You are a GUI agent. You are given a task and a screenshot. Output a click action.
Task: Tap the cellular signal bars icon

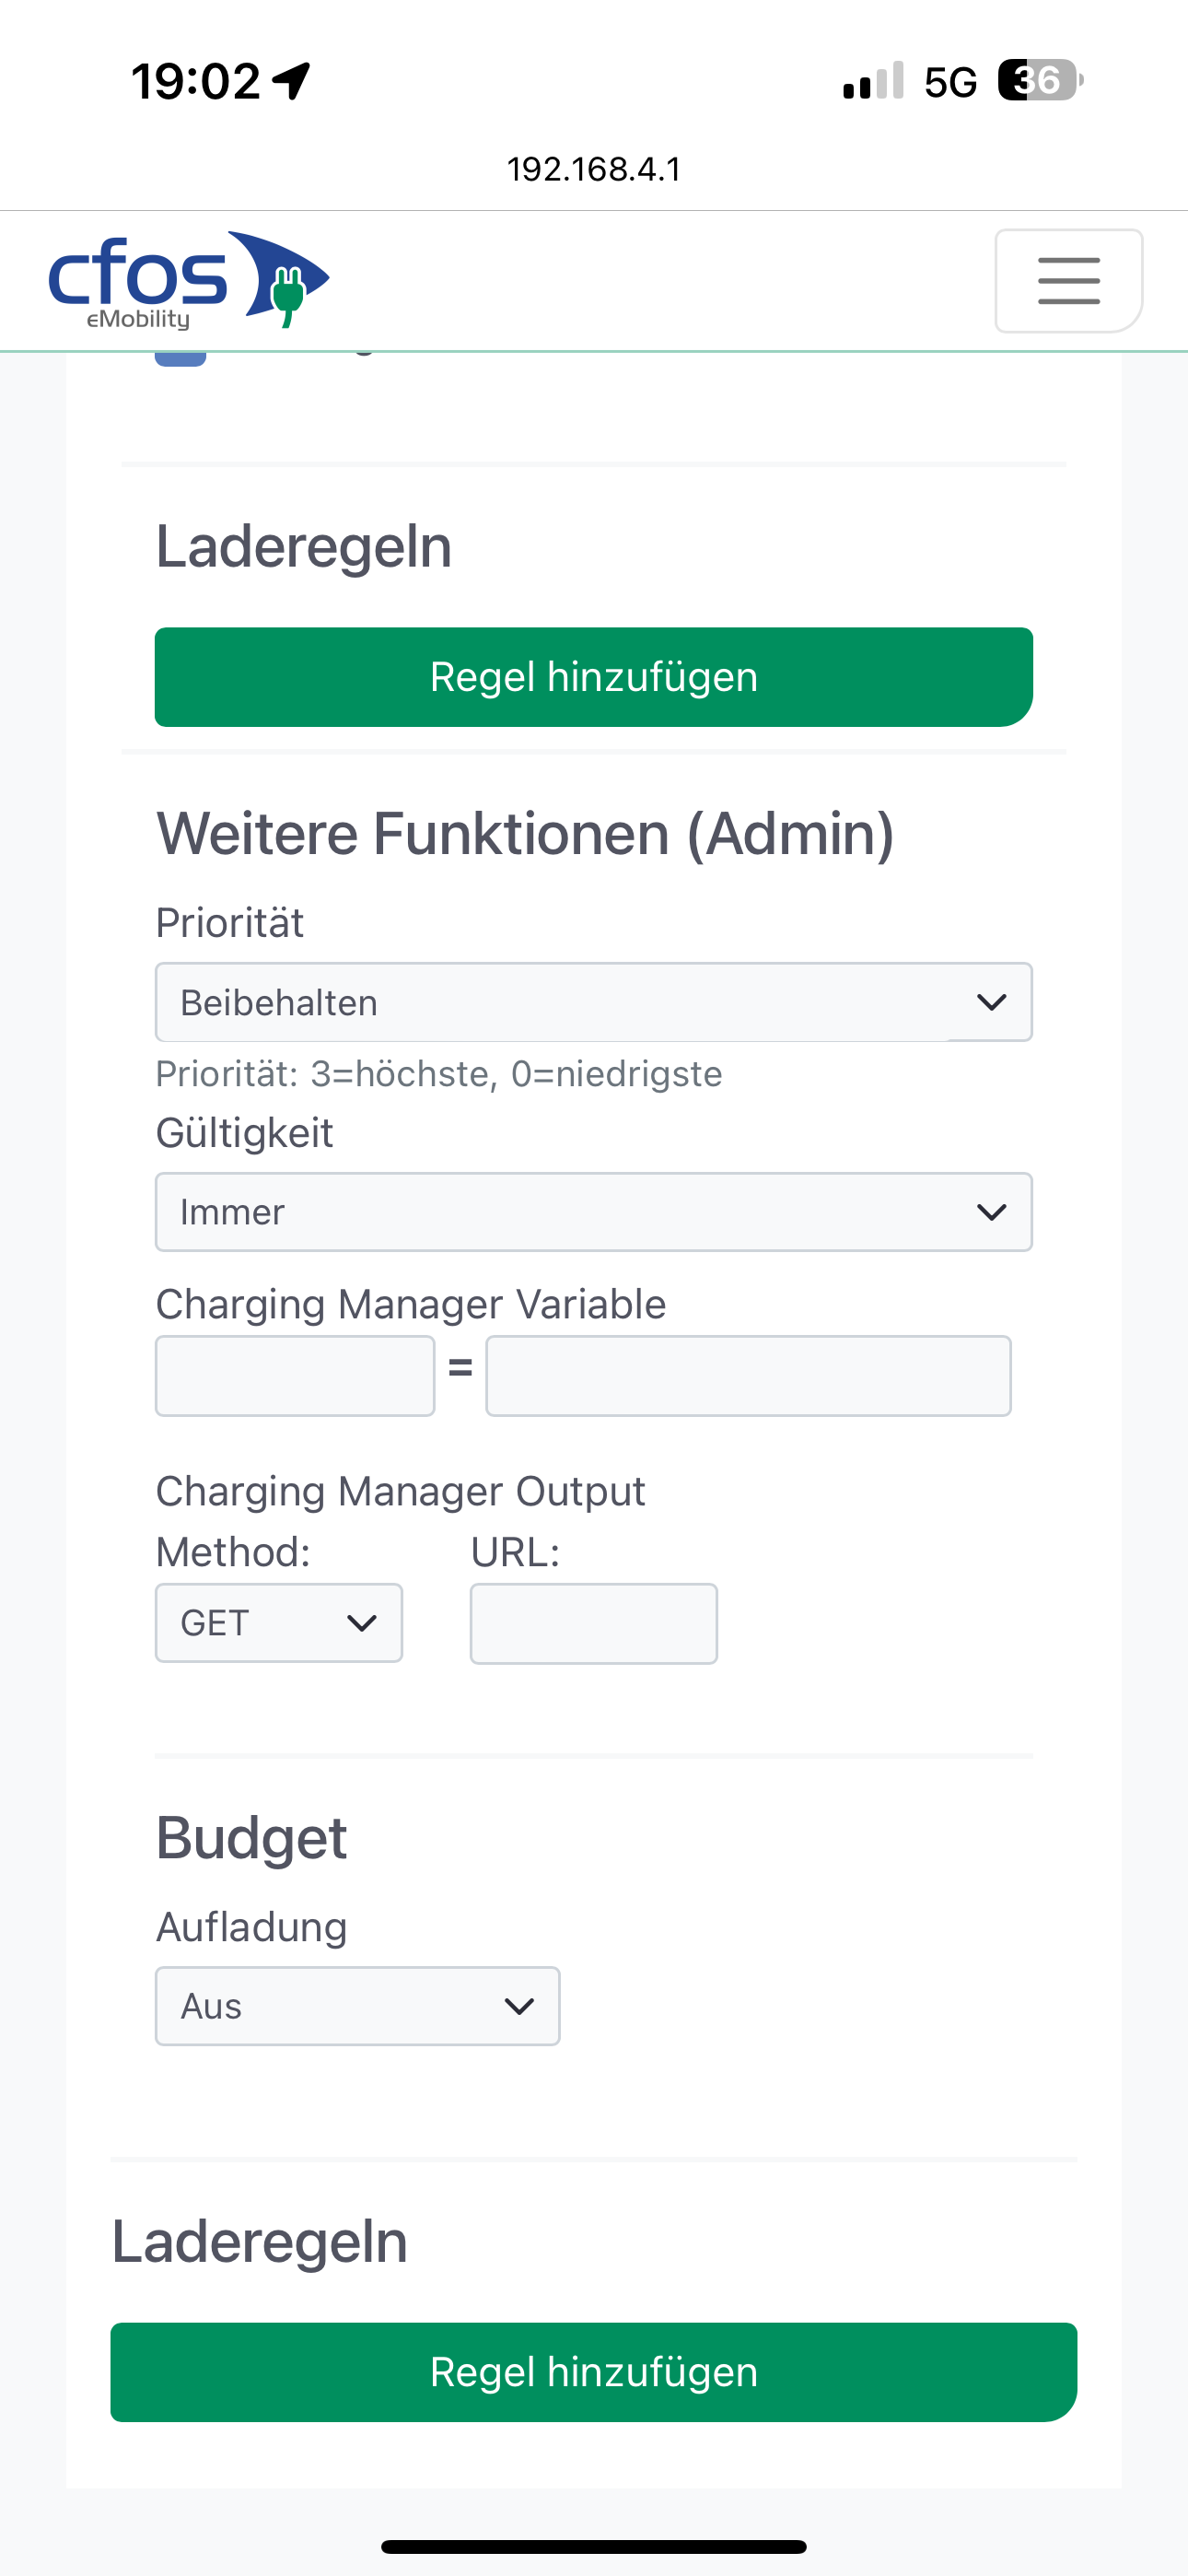point(873,80)
